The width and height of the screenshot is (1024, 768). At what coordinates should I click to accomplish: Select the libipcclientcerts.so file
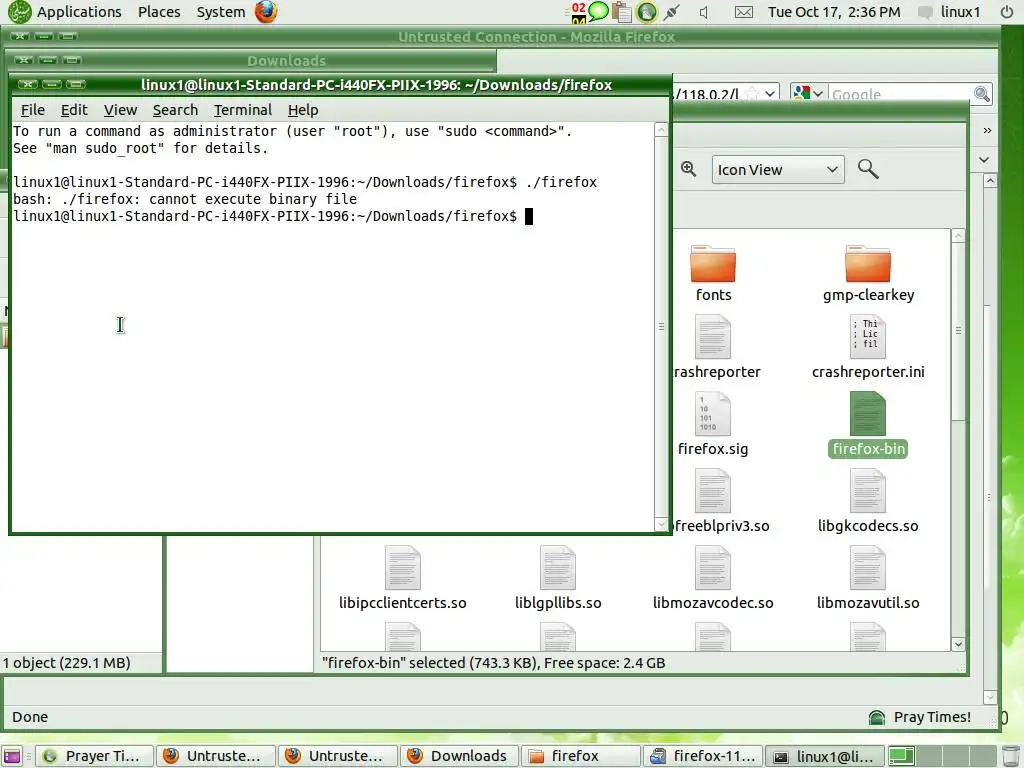(x=402, y=579)
